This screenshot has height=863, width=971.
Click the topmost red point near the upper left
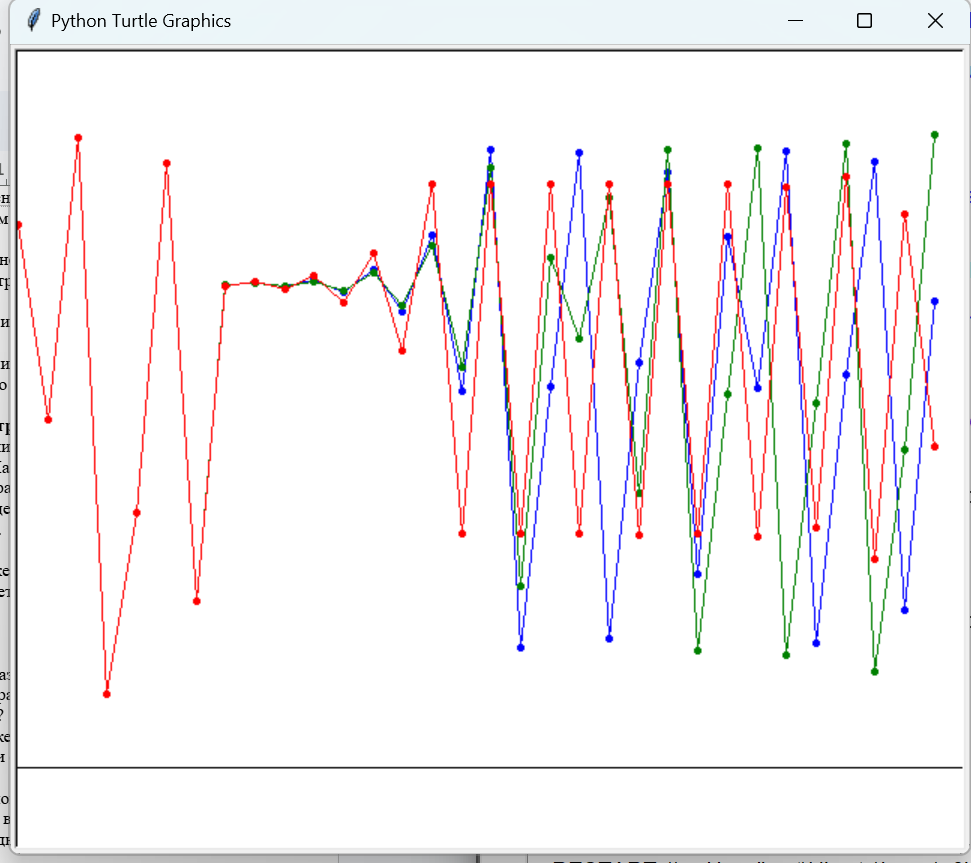tap(78, 138)
